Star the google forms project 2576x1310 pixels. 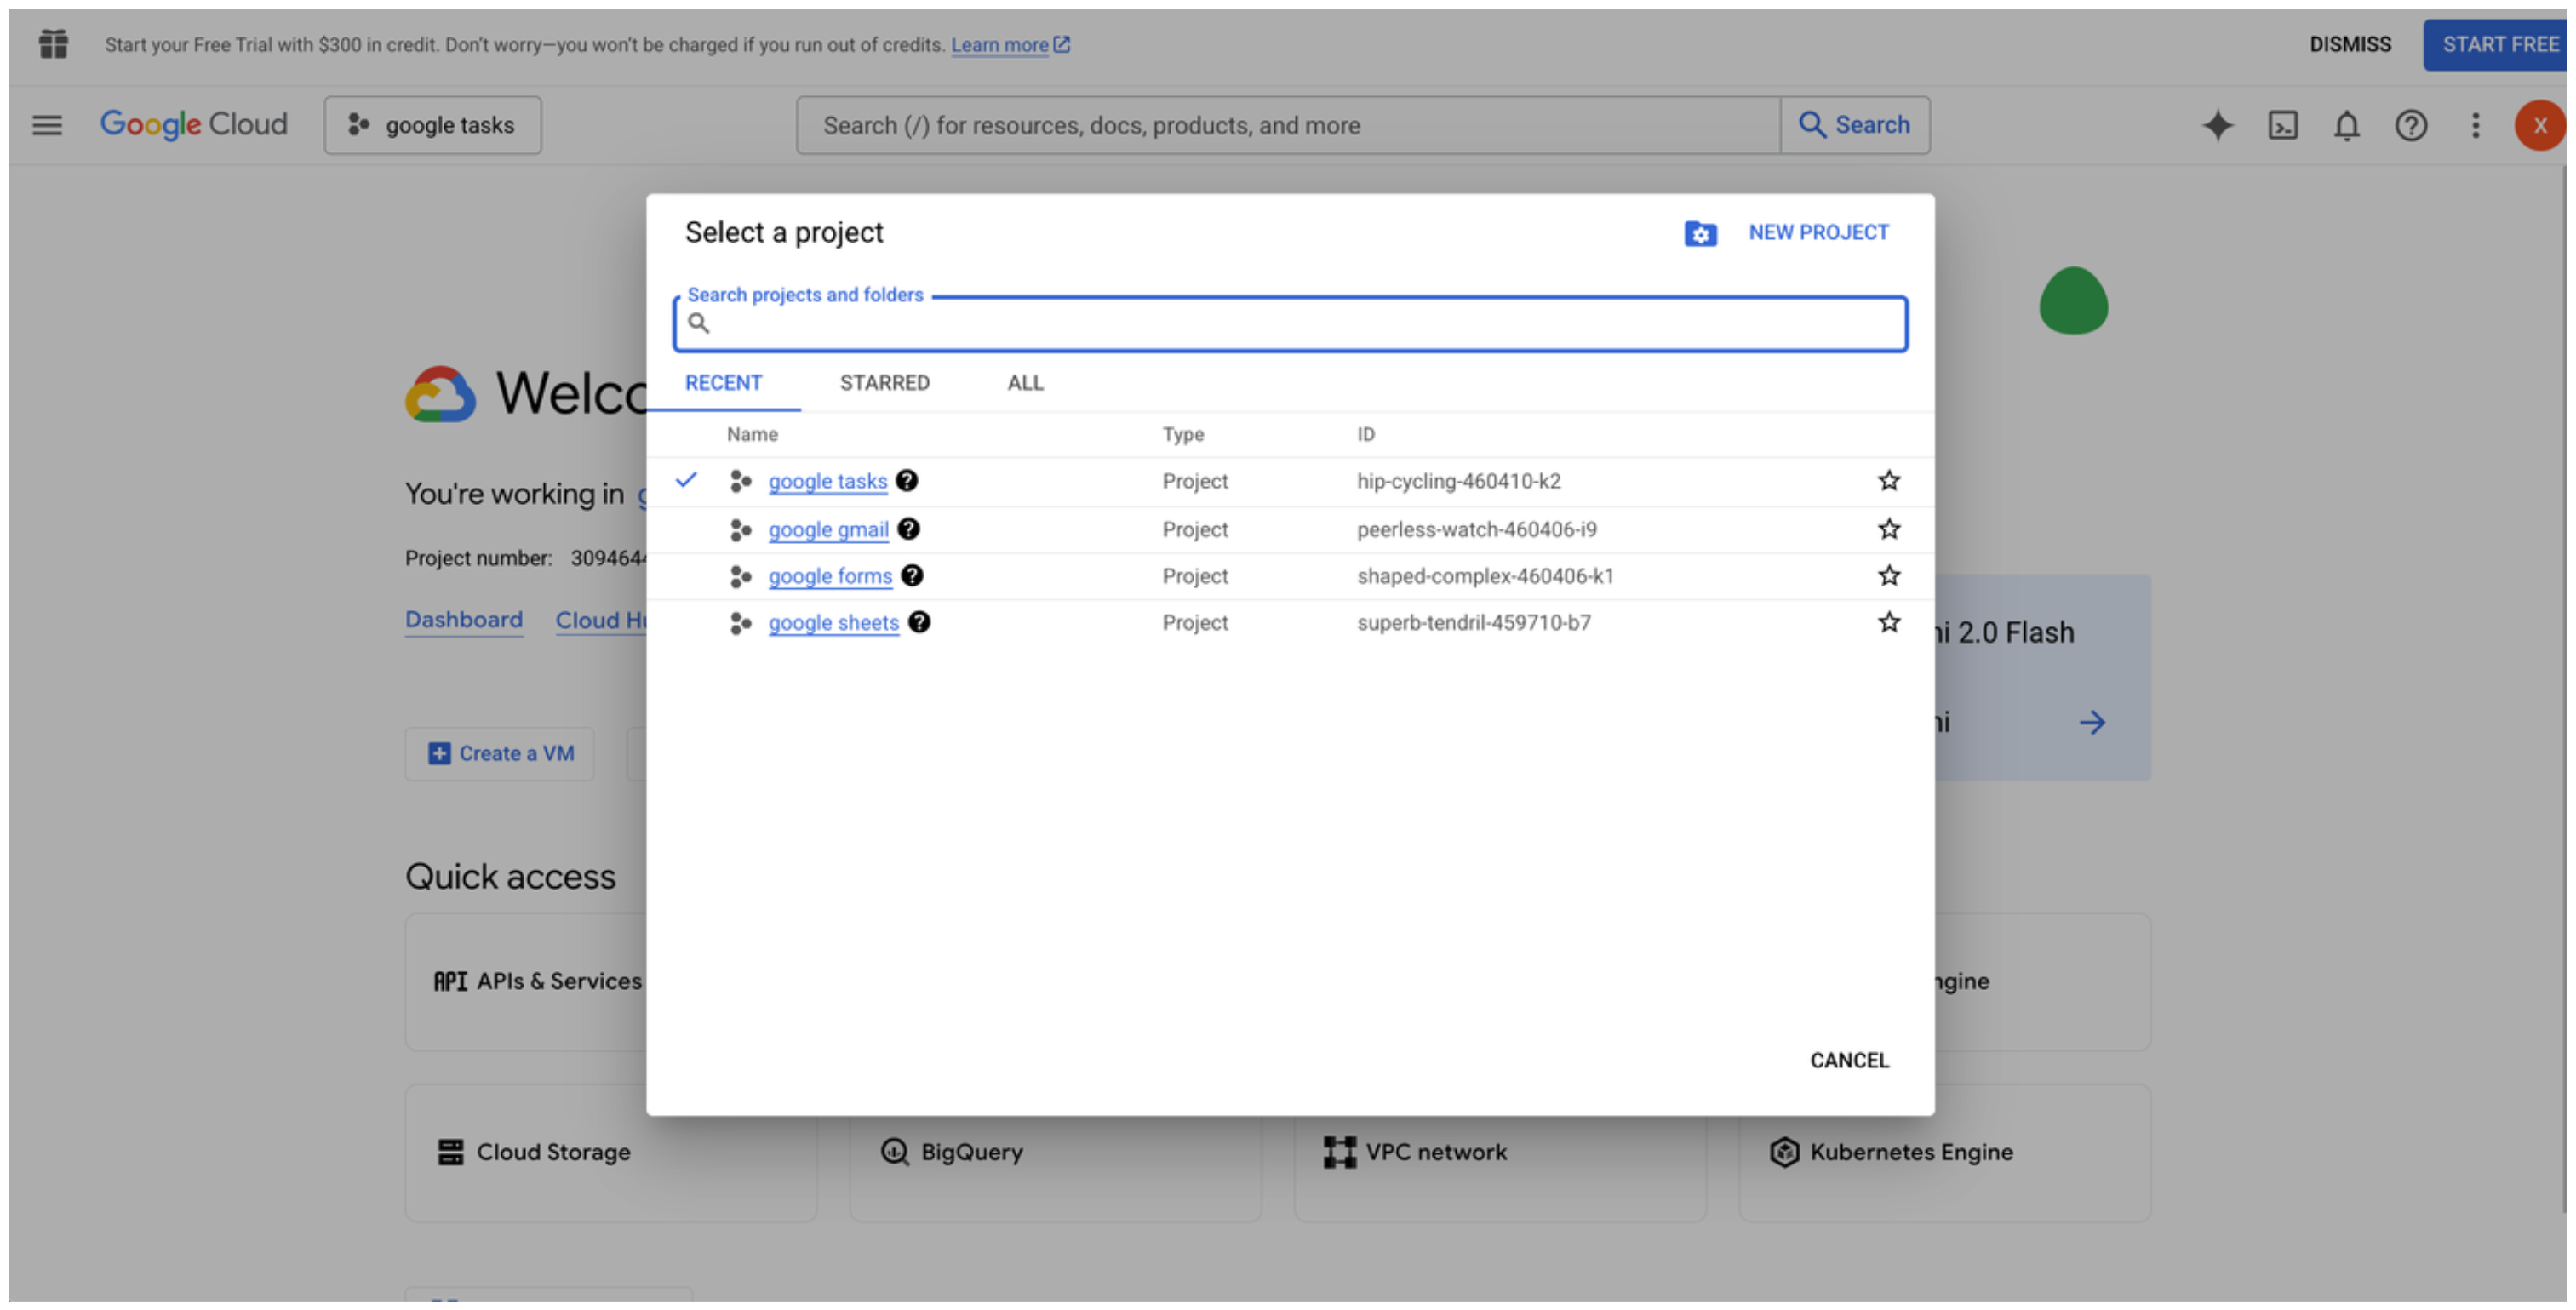point(1888,576)
